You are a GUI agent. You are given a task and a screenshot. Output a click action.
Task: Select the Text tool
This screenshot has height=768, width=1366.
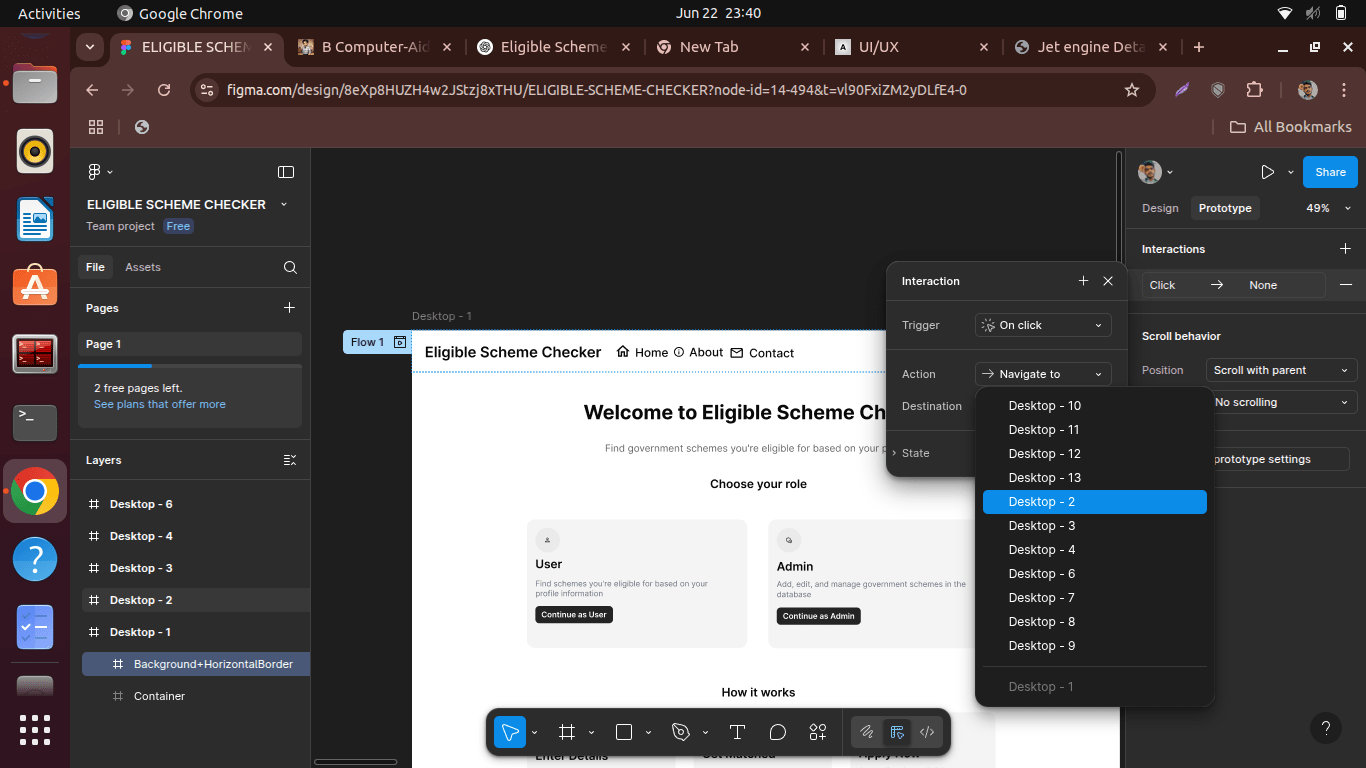[x=737, y=732]
